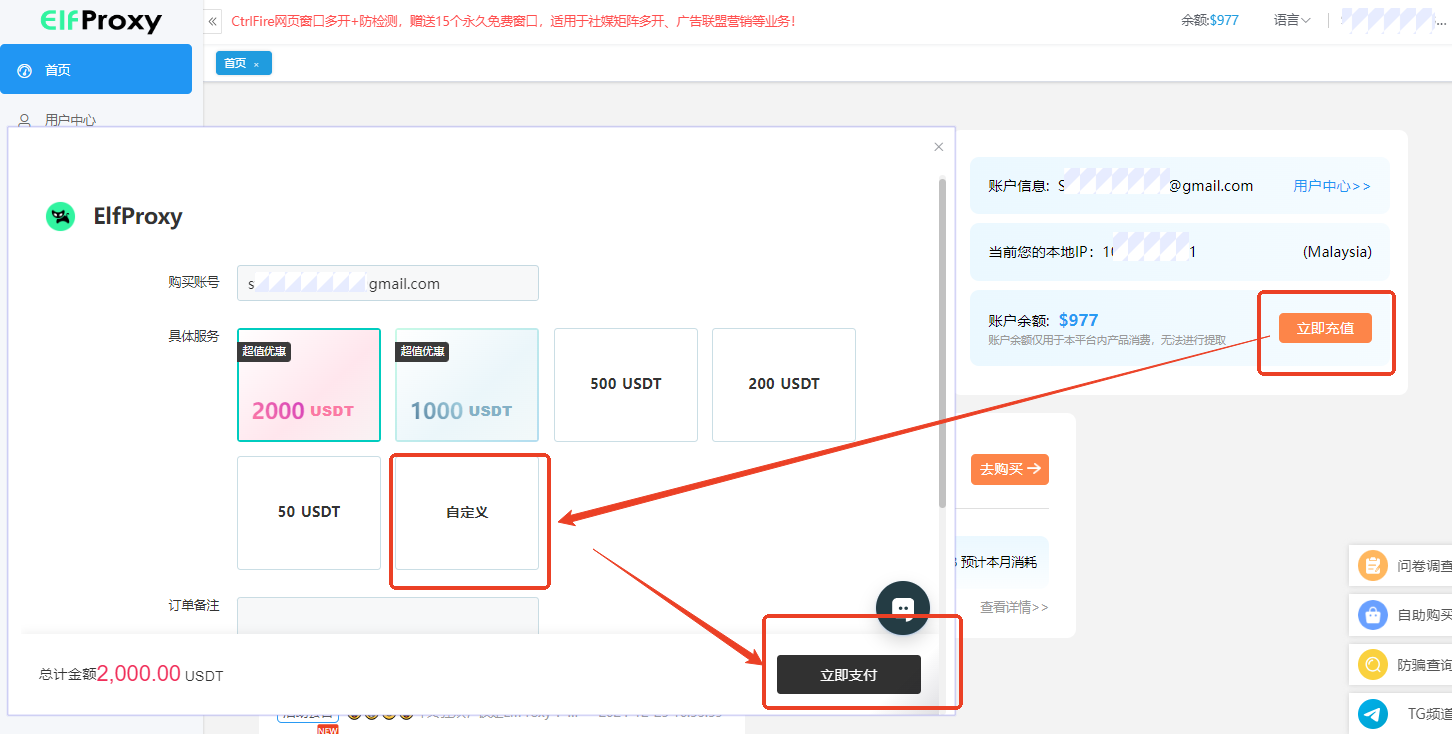The height and width of the screenshot is (734, 1452).
Task: Click the 订单备注 order note field
Action: pos(388,616)
